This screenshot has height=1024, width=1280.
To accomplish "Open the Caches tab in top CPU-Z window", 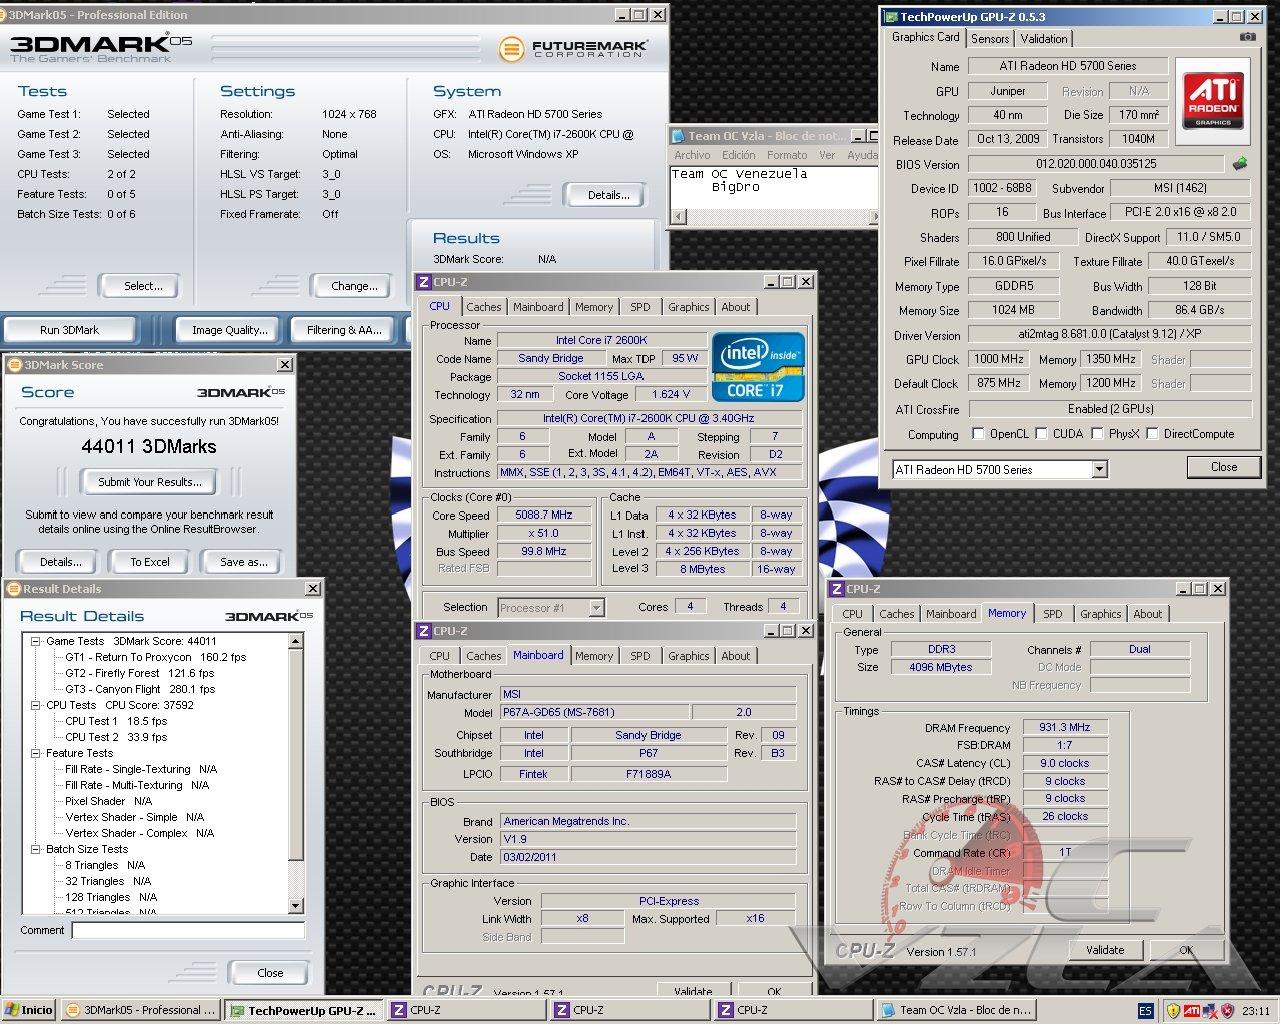I will 484,307.
